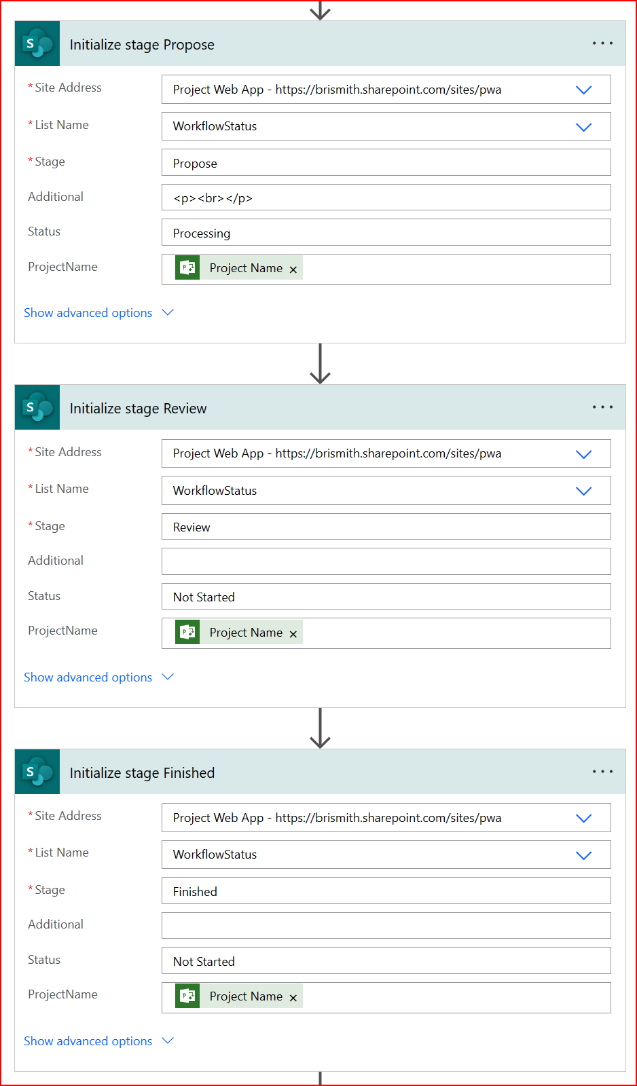
Task: Click the SharePoint icon on Initialize stage Propose
Action: [38, 44]
